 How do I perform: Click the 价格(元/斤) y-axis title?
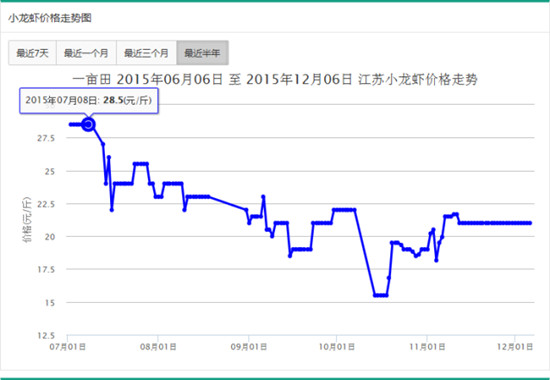[x=27, y=220]
